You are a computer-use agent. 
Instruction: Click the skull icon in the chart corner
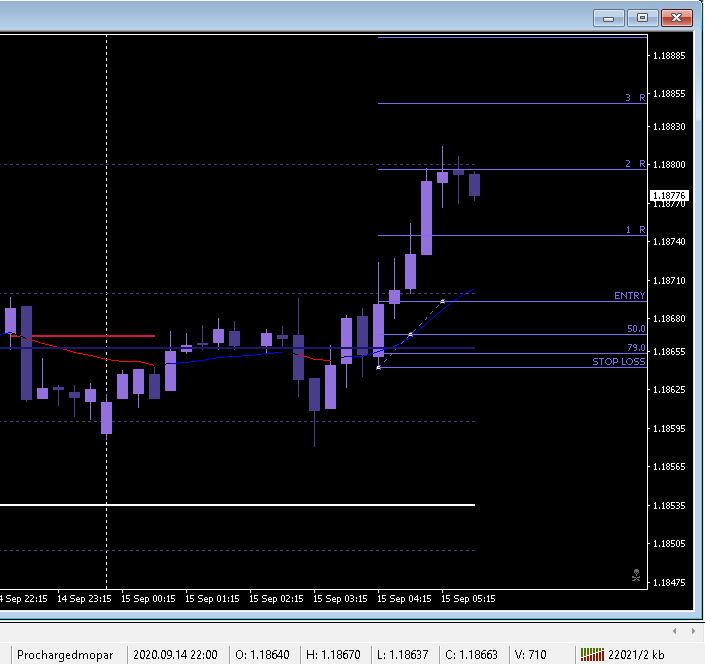coord(636,575)
